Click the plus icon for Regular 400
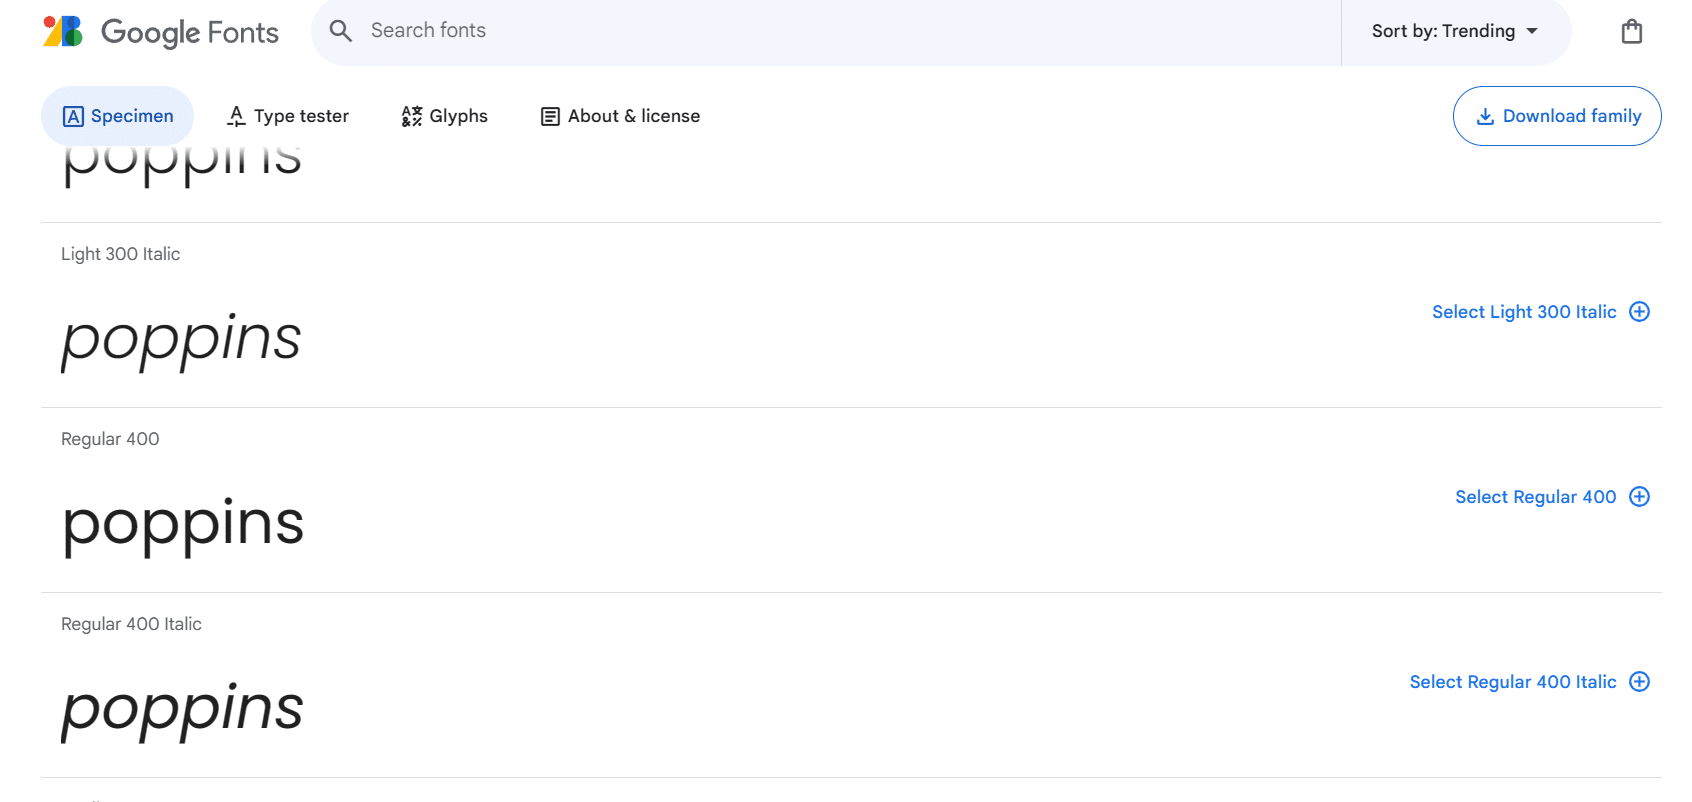The image size is (1692, 802). tap(1639, 497)
